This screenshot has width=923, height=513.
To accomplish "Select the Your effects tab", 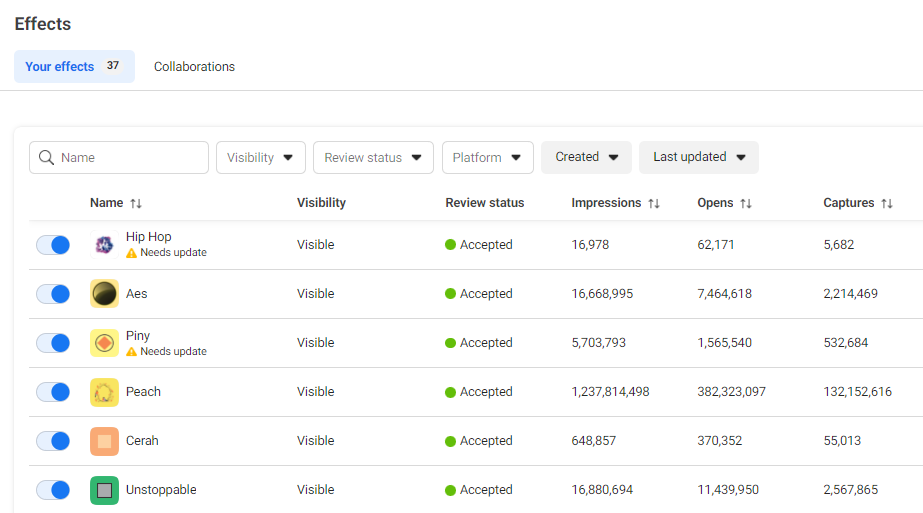I will click(73, 67).
